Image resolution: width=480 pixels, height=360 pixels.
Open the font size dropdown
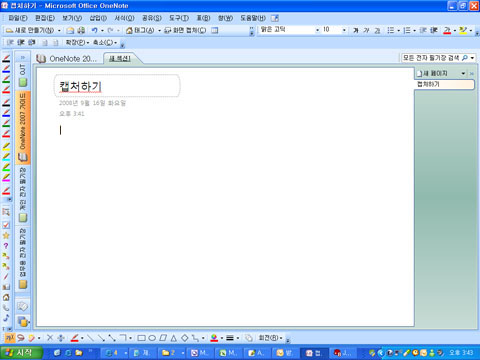pos(344,30)
